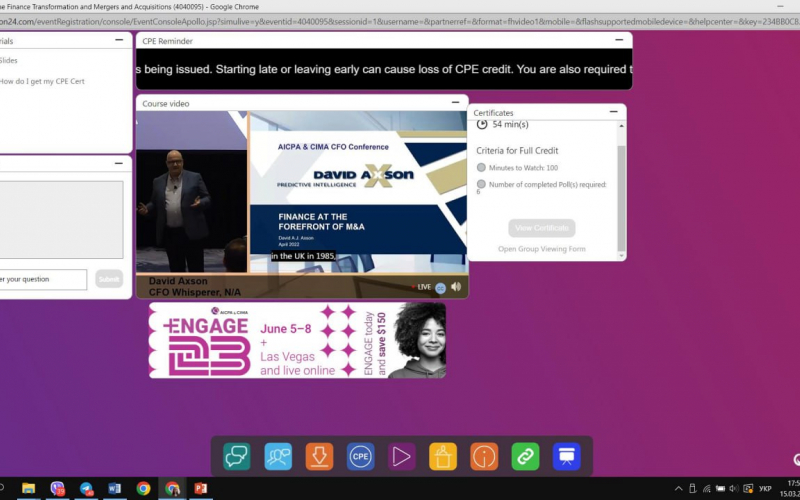The height and width of the screenshot is (500, 800).
Task: Open the active Chrome profile taskbar icon
Action: [x=172, y=488]
